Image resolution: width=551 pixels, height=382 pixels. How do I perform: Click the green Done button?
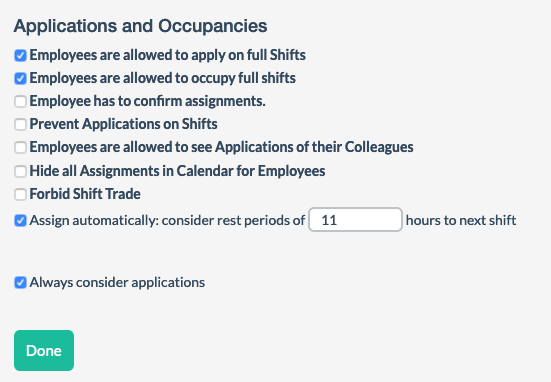(44, 350)
